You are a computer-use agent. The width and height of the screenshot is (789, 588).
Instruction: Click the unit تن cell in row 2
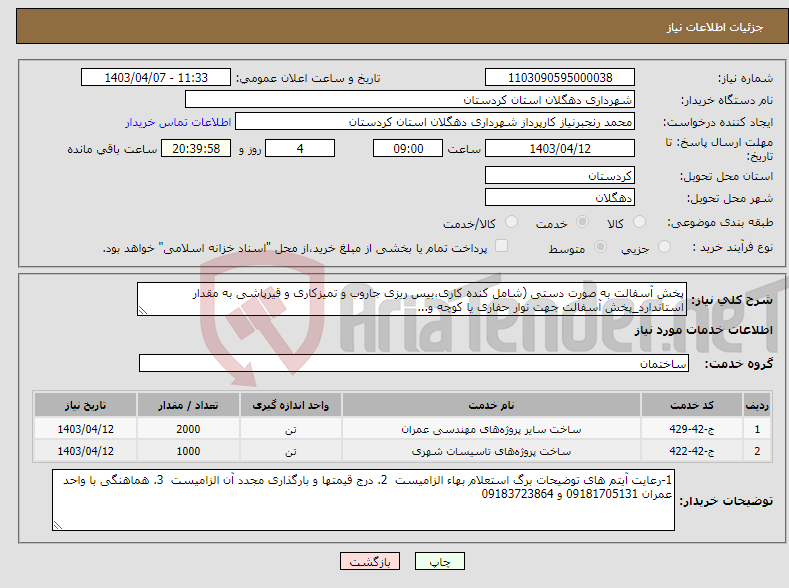pos(291,451)
